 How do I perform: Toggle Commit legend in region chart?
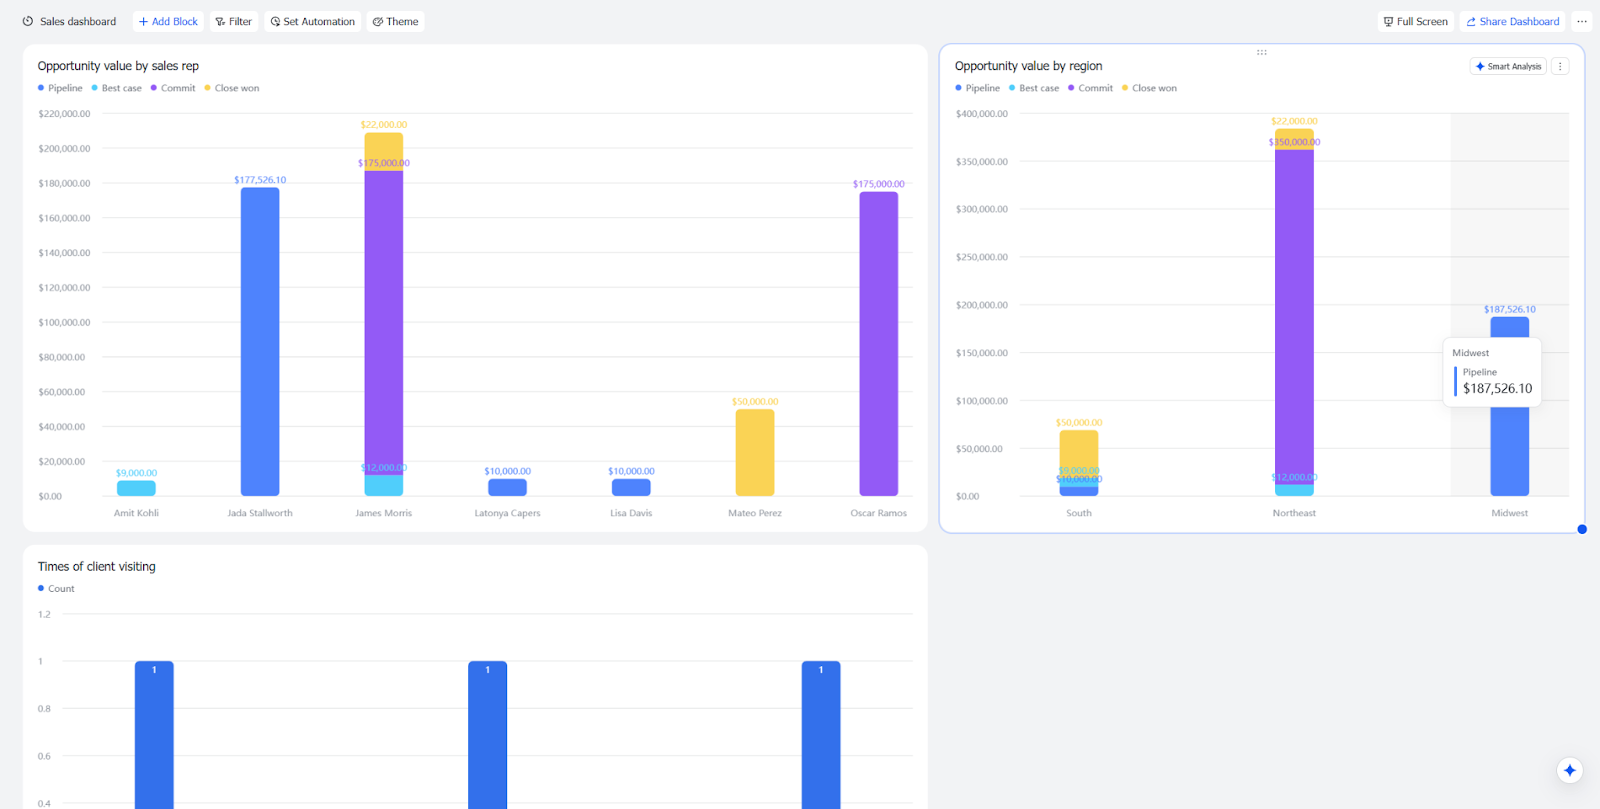click(x=1090, y=88)
